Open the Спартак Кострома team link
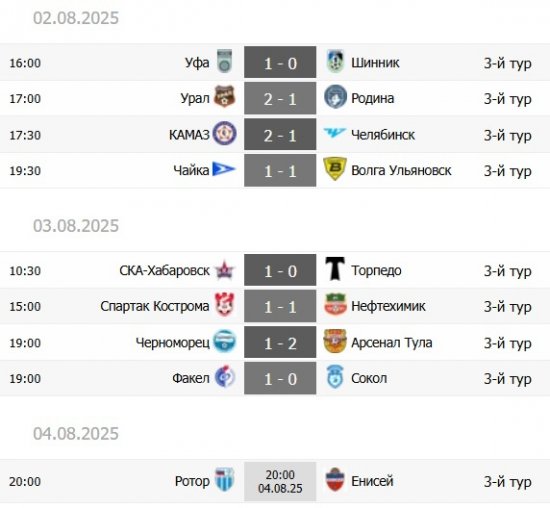The width and height of the screenshot is (550, 508). tap(155, 306)
